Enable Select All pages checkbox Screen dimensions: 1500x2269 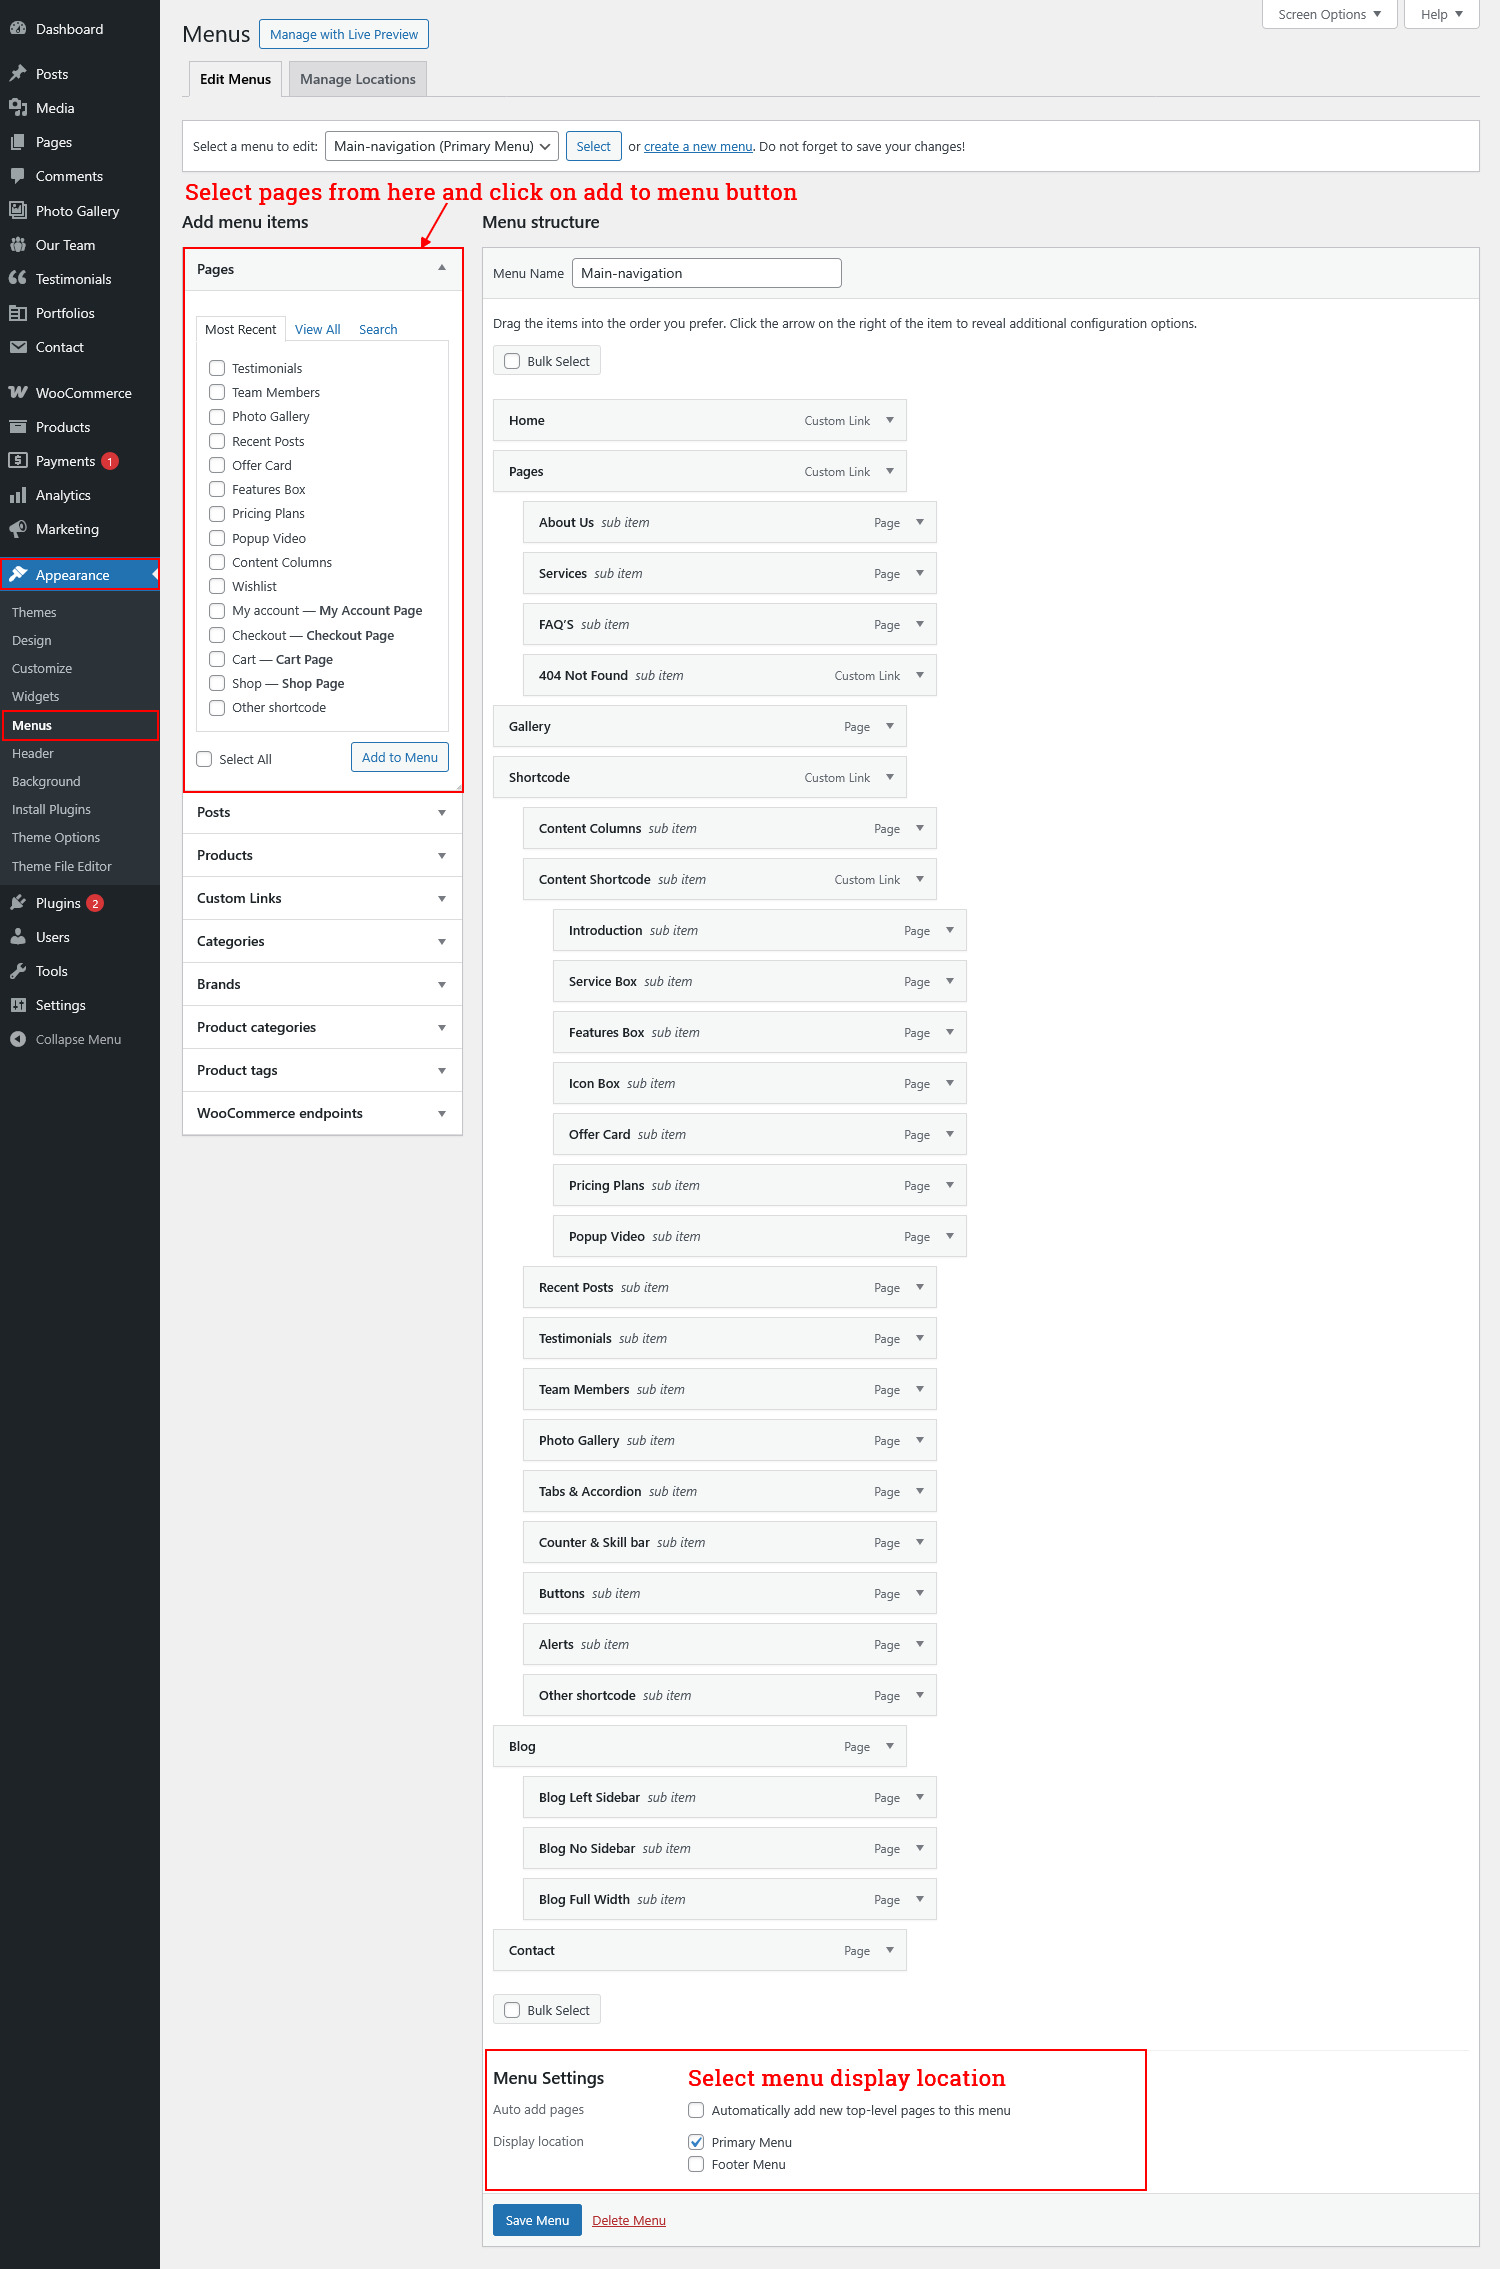pos(205,759)
